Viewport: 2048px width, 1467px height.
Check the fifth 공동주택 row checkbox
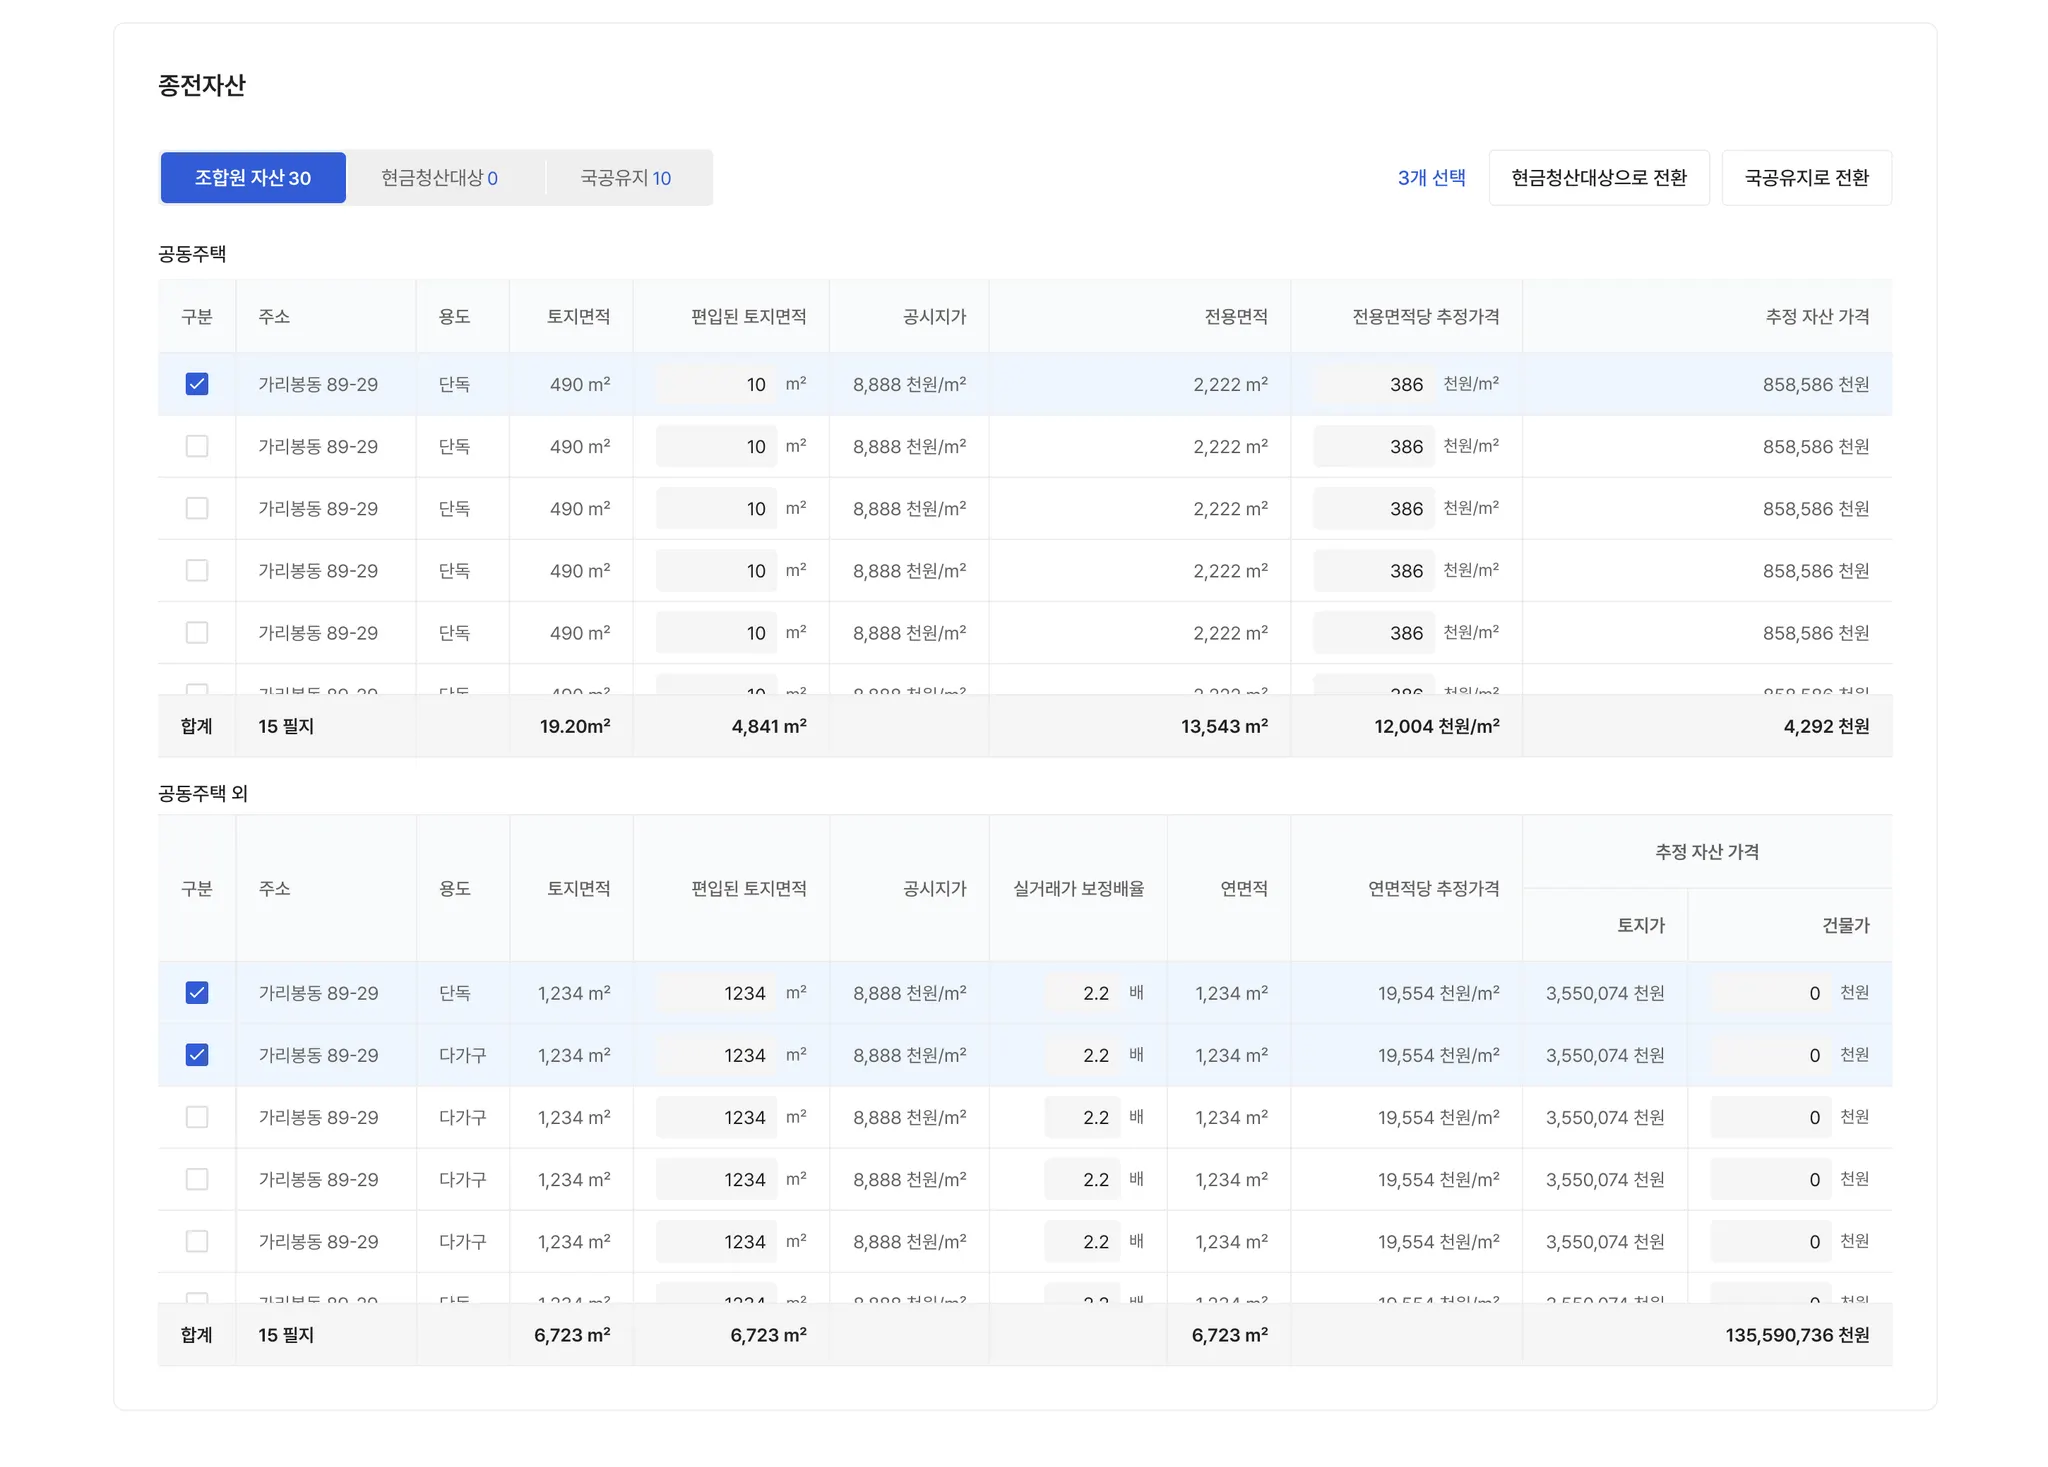[x=197, y=632]
